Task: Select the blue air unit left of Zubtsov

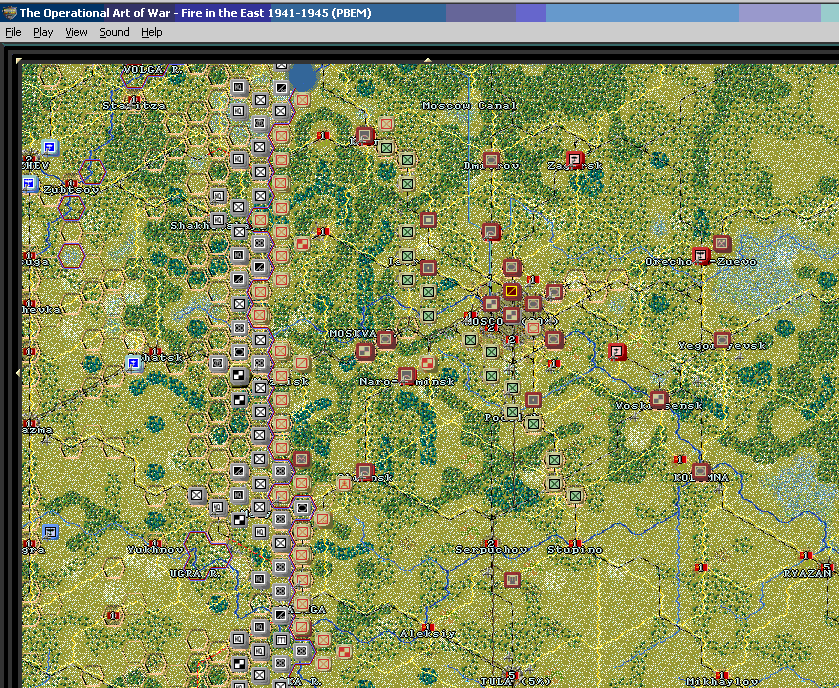Action: [29, 184]
